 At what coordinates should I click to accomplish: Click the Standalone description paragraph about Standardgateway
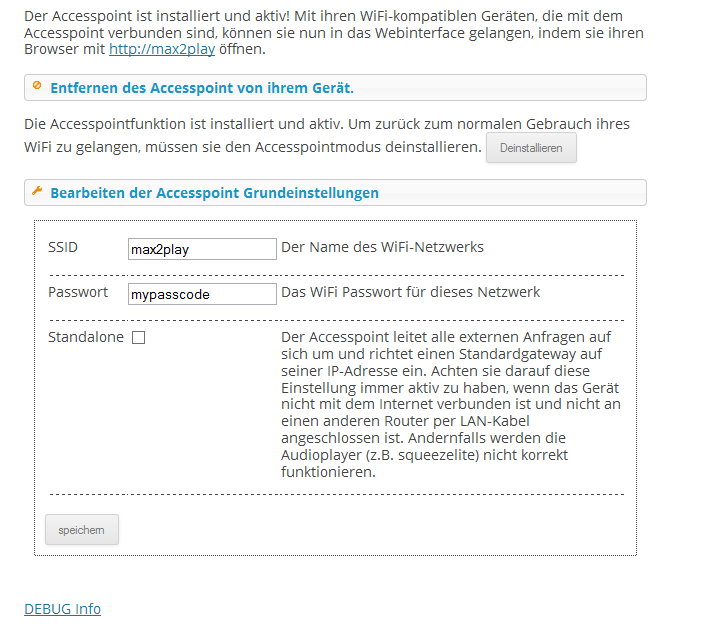(x=450, y=404)
